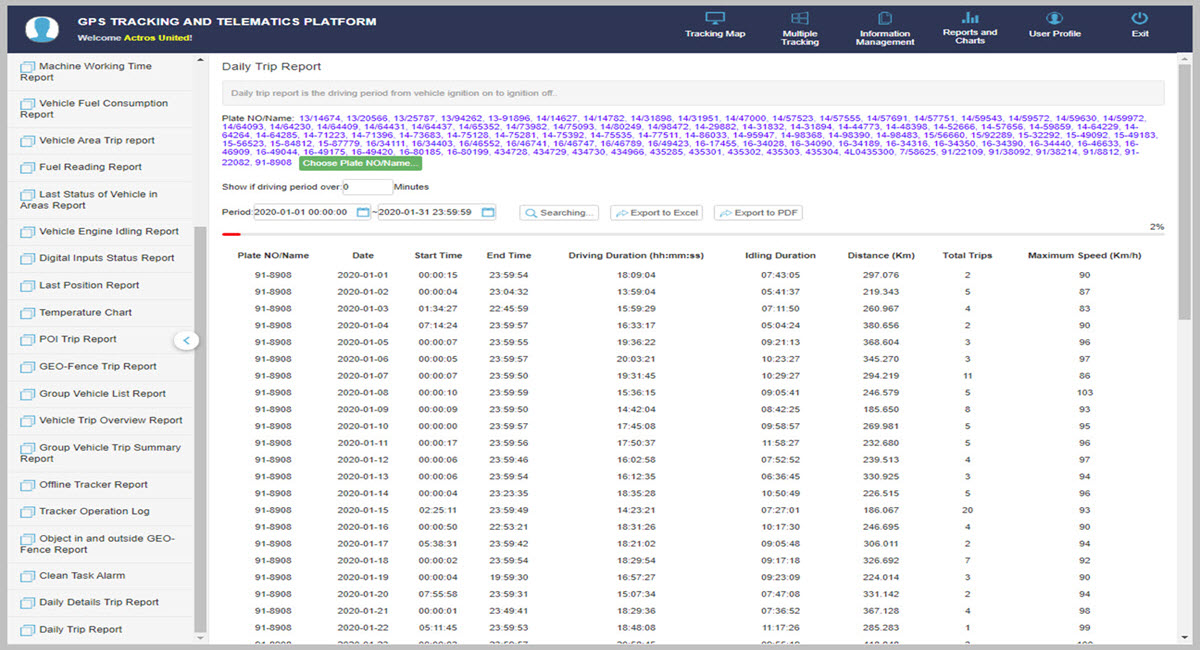
Task: Click the driving period minutes input field
Action: tap(367, 187)
